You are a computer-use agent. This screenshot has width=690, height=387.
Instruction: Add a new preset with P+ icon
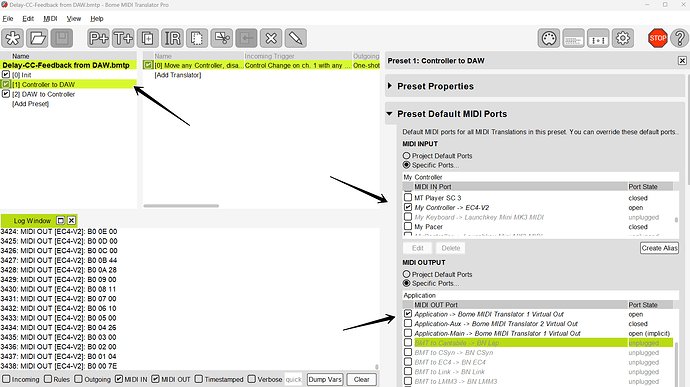tap(98, 38)
